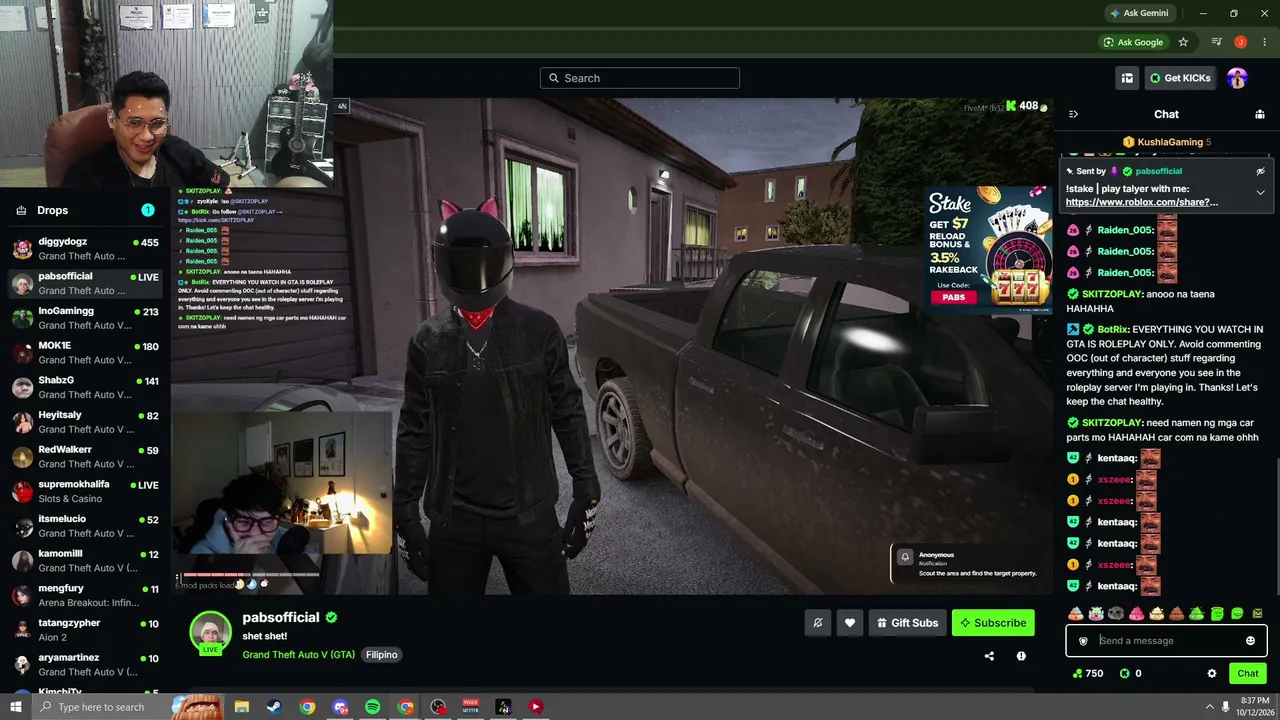
Task: Click the Get KICKs button
Action: [x=1180, y=78]
